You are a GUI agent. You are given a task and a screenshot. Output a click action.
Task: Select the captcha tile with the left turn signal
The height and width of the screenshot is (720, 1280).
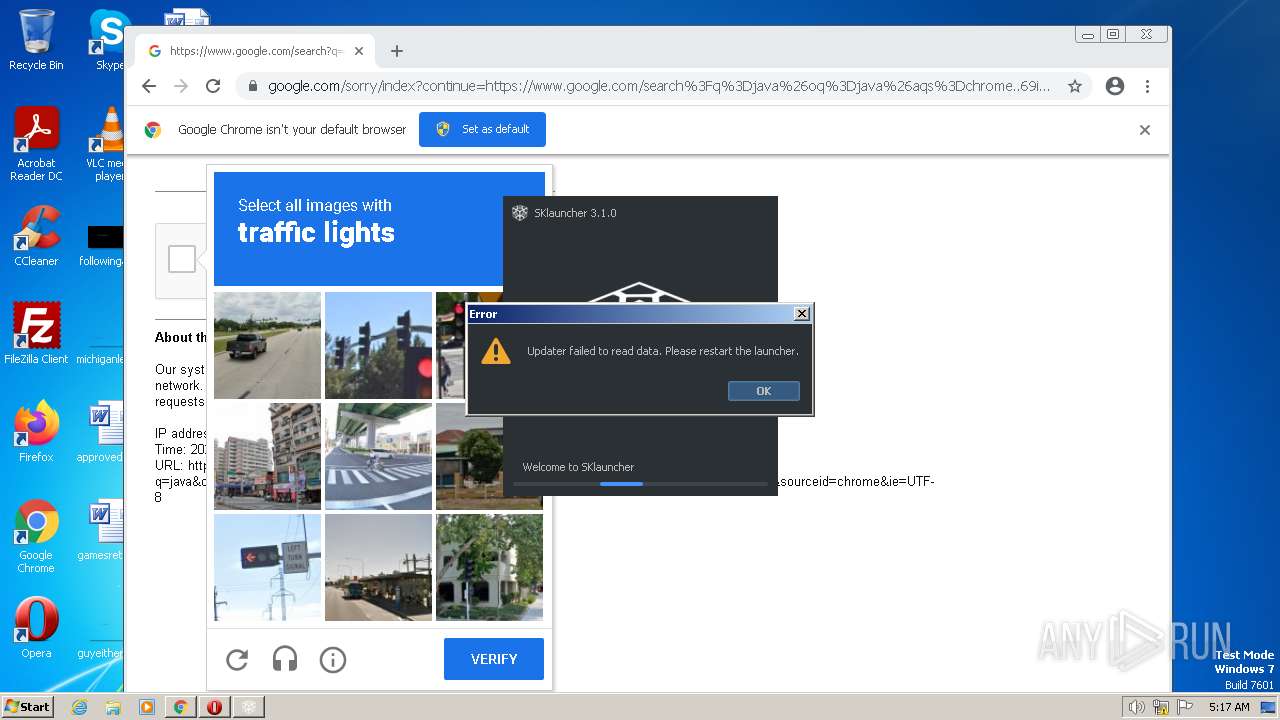[x=267, y=567]
